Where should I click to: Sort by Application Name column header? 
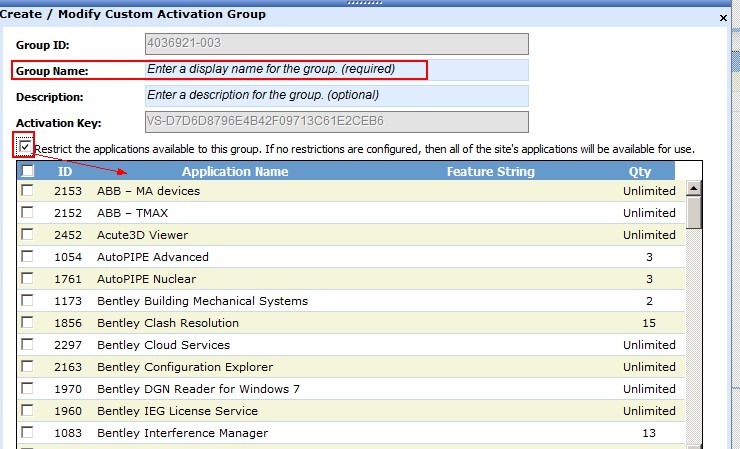(235, 171)
